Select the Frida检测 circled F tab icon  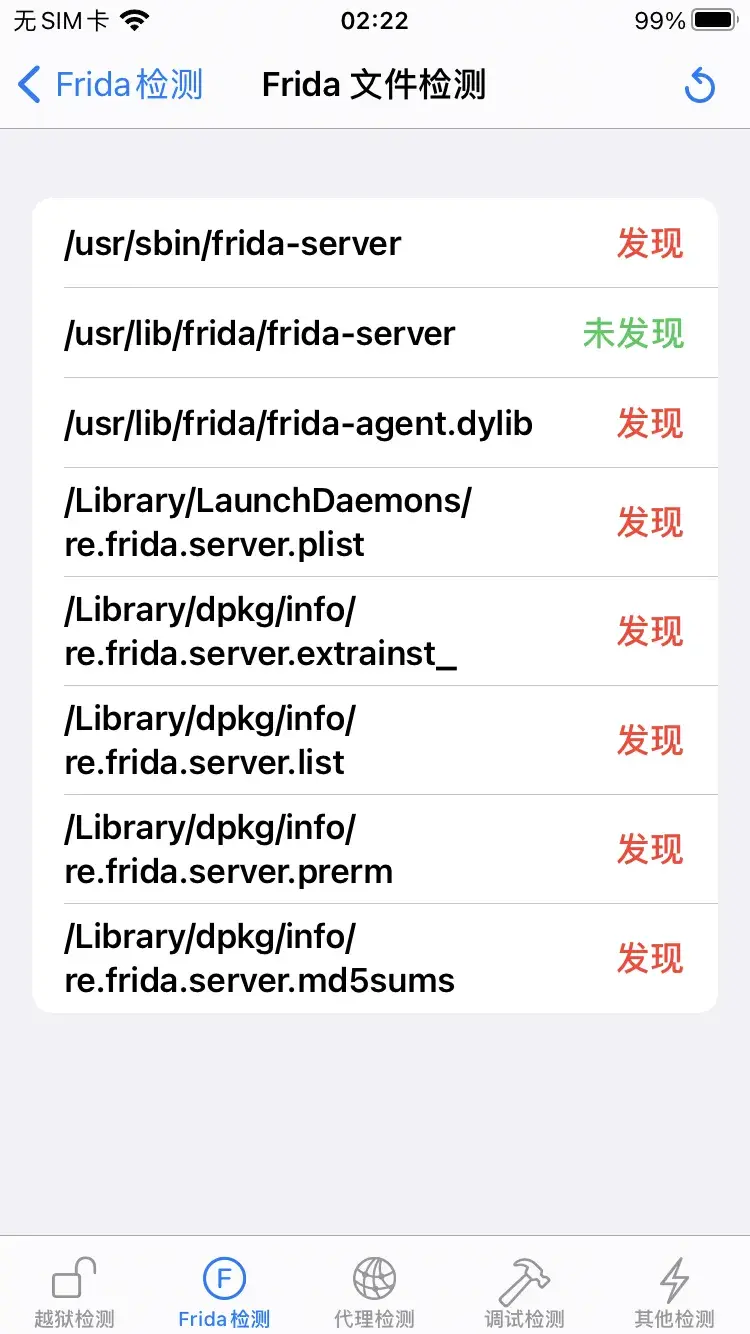click(224, 1279)
